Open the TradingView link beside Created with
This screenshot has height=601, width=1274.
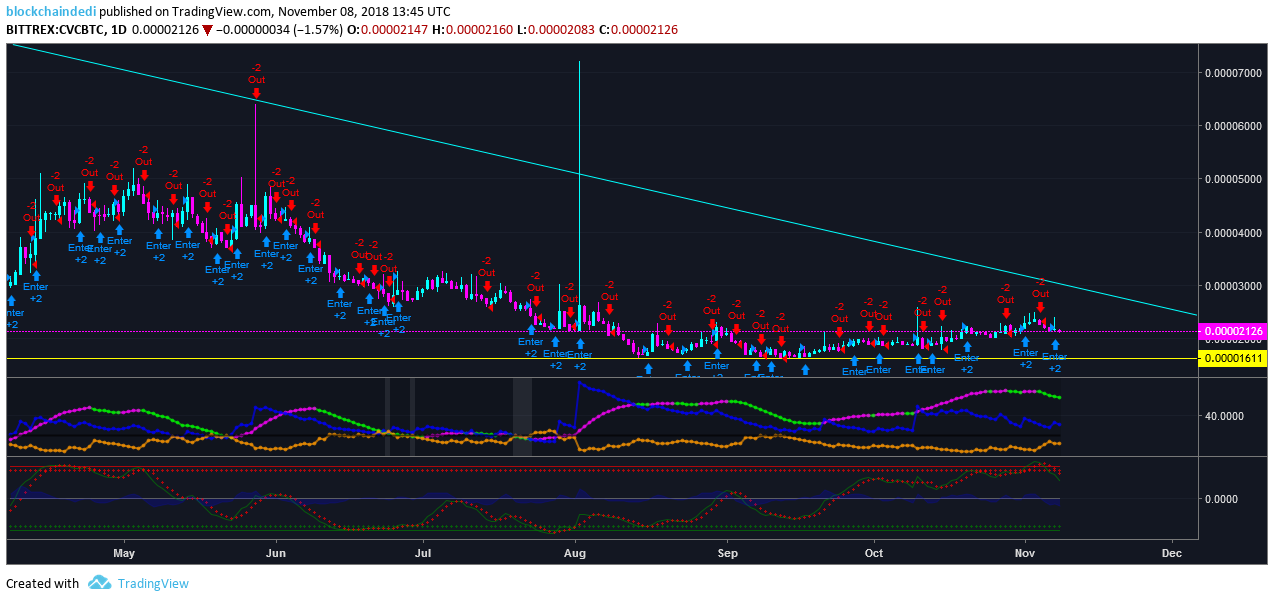click(x=152, y=583)
